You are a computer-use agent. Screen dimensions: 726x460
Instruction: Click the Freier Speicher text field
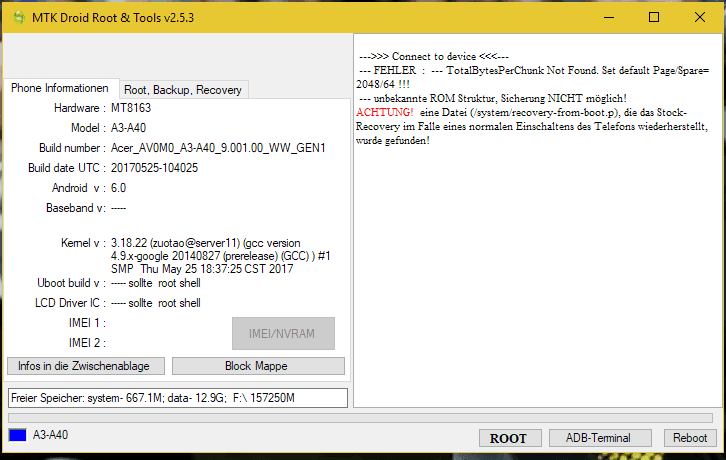click(178, 398)
